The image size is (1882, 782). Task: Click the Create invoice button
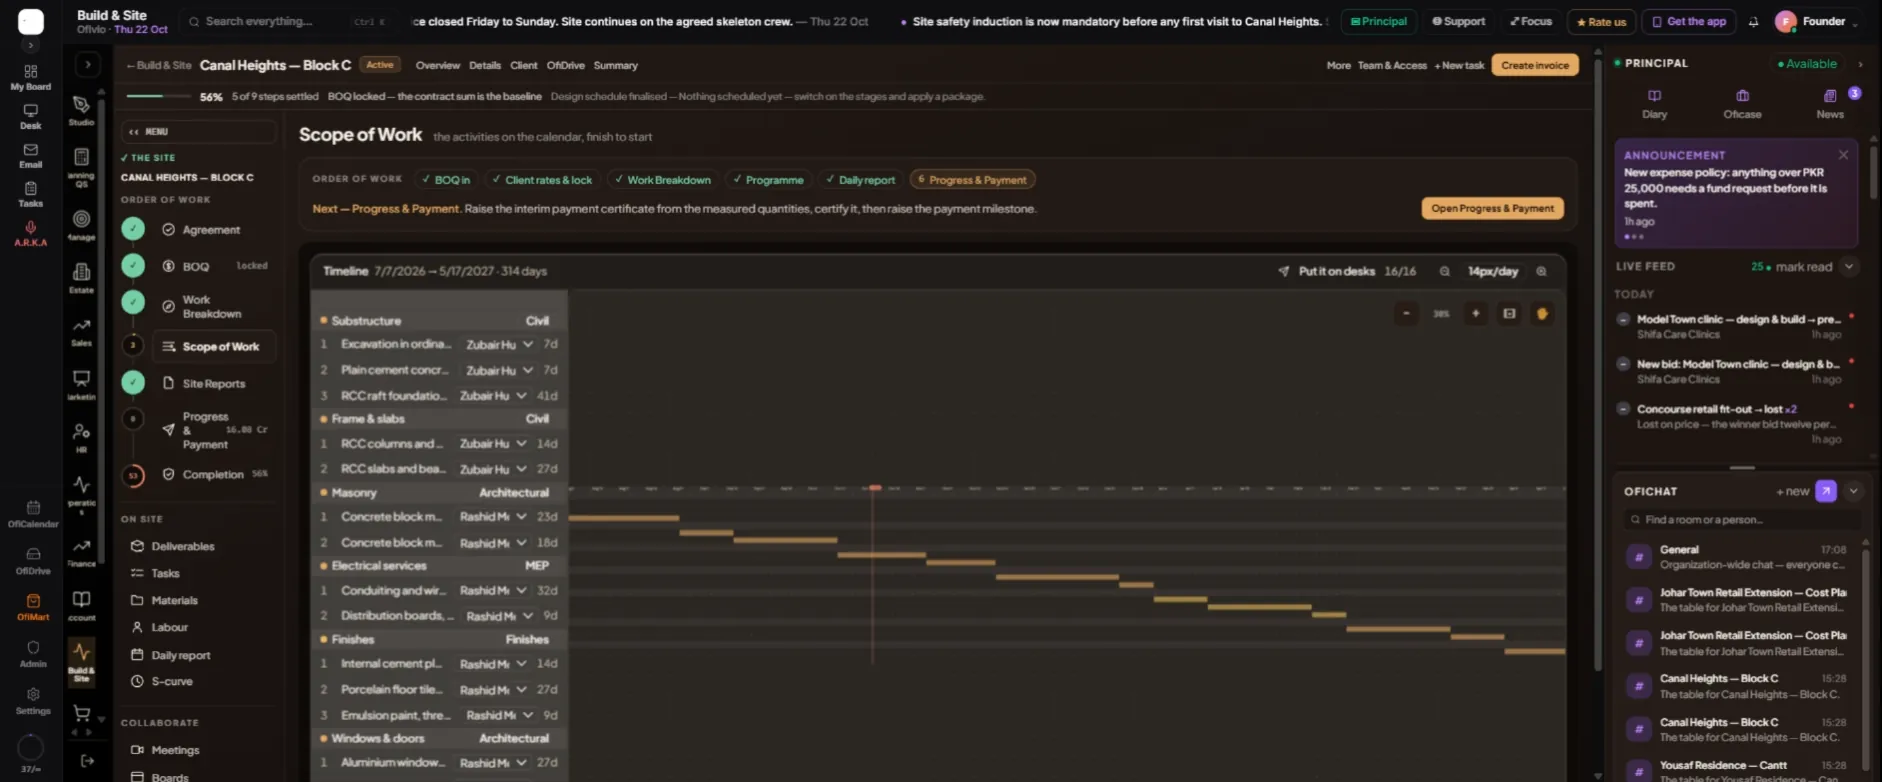(x=1535, y=65)
